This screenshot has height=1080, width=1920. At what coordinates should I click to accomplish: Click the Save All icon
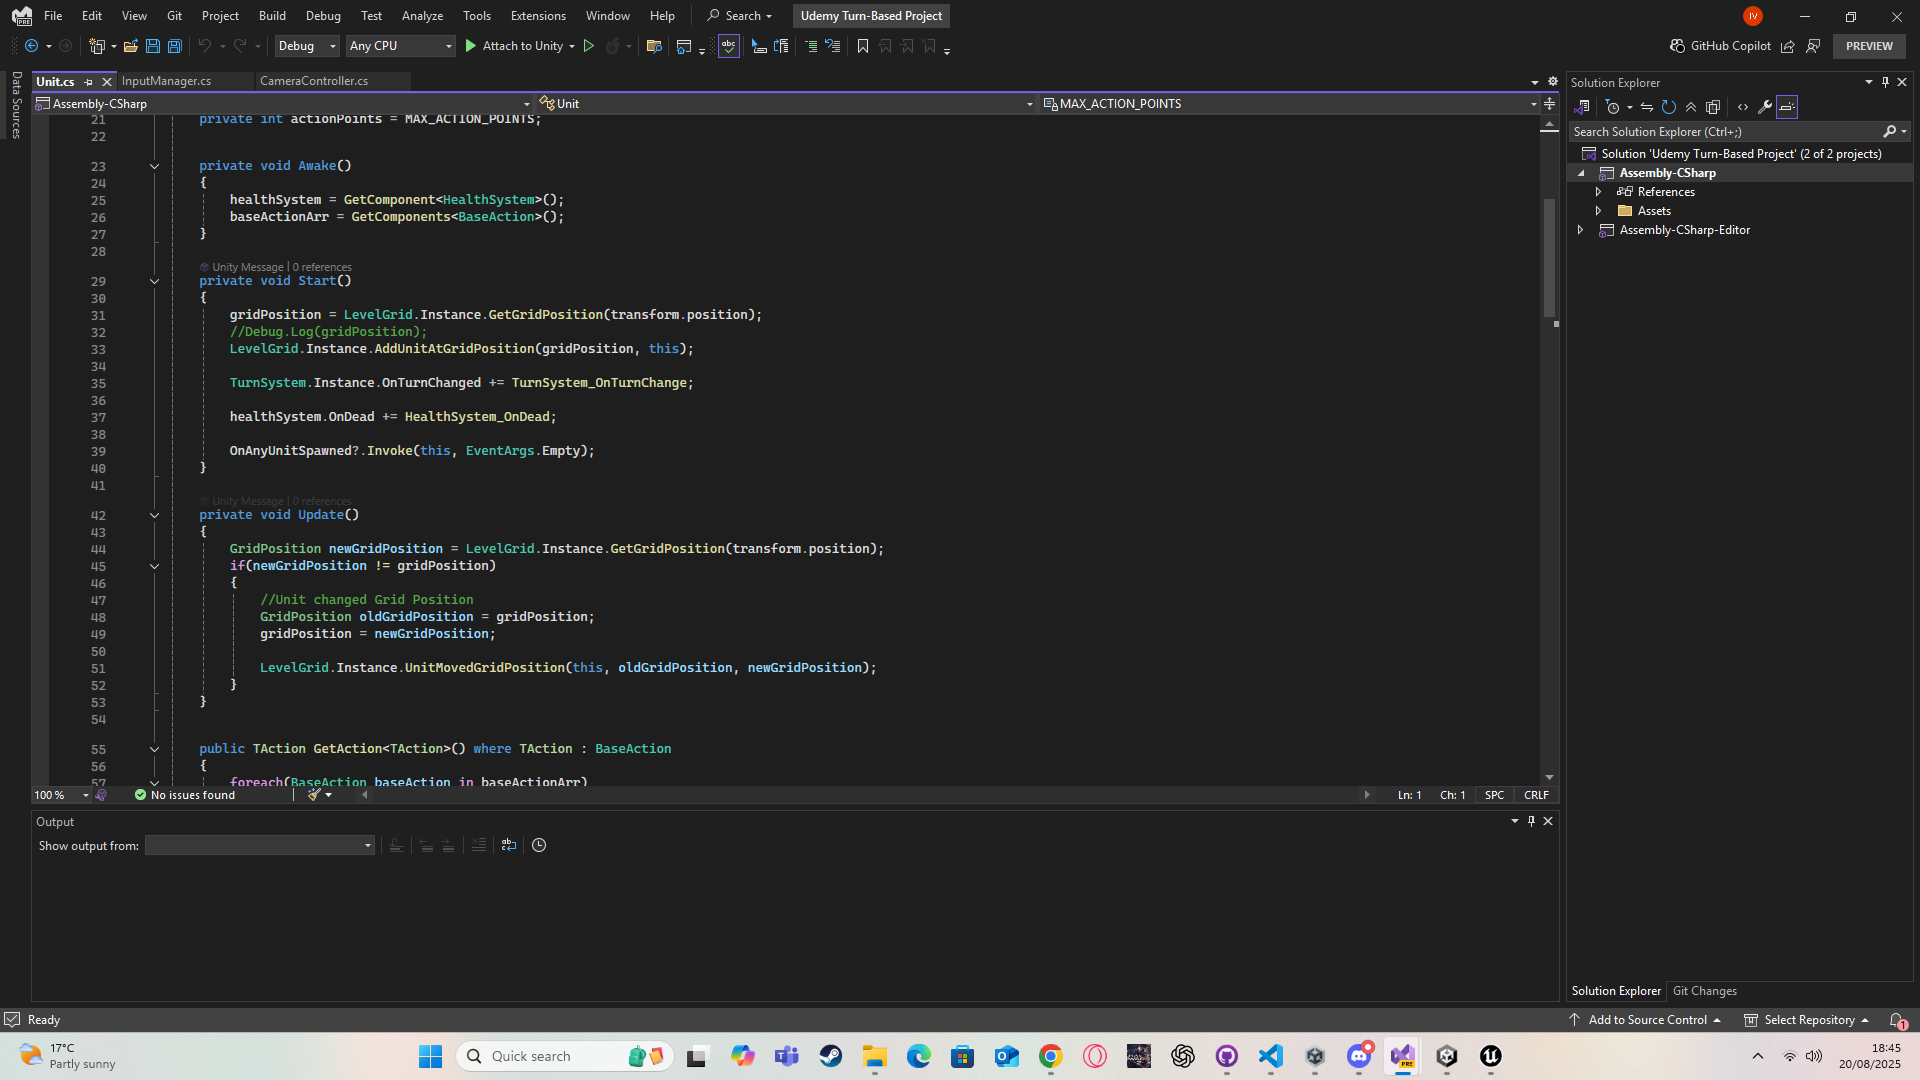click(174, 46)
